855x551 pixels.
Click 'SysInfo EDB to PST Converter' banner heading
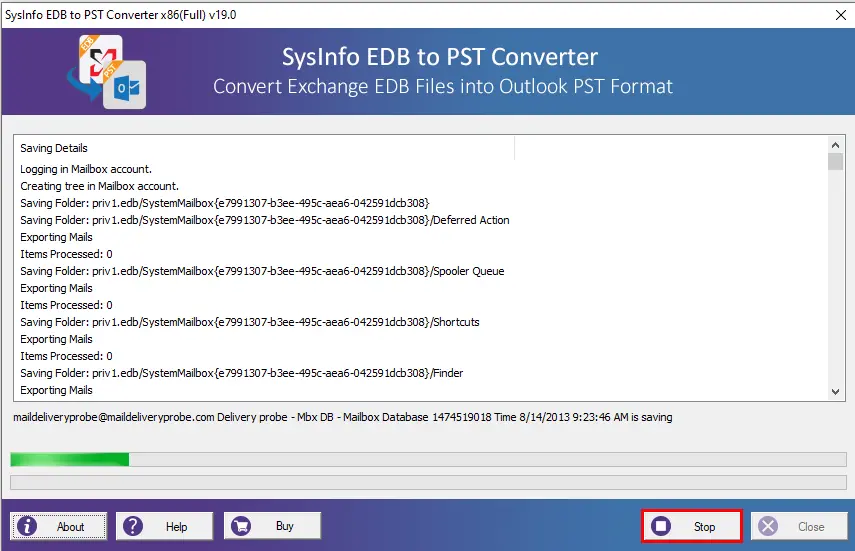440,57
